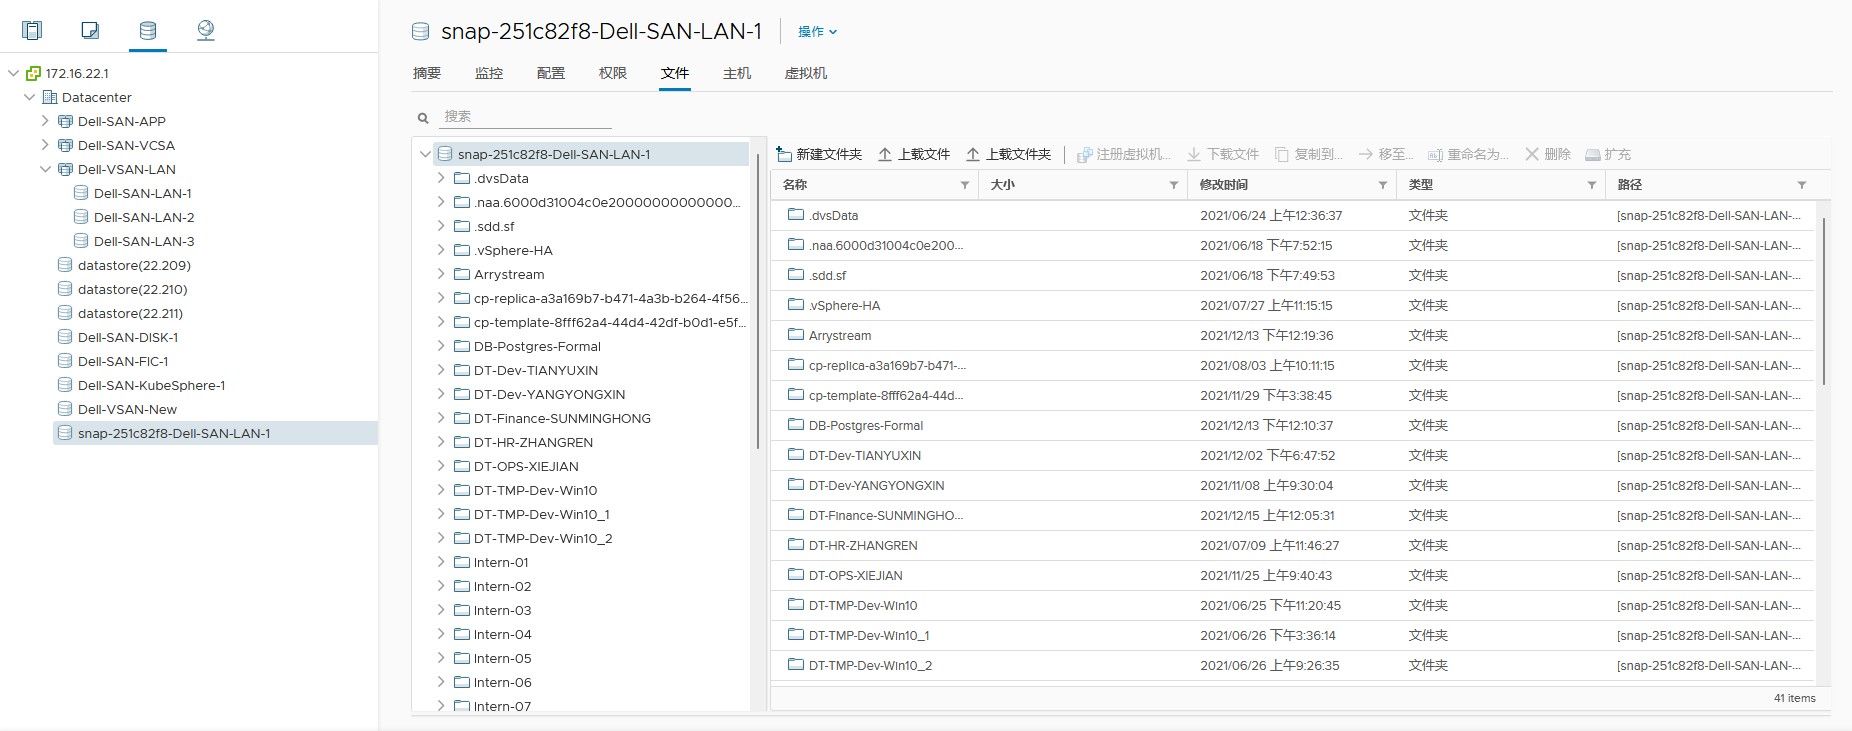
Task: Switch to the 权限 tab
Action: coord(613,73)
